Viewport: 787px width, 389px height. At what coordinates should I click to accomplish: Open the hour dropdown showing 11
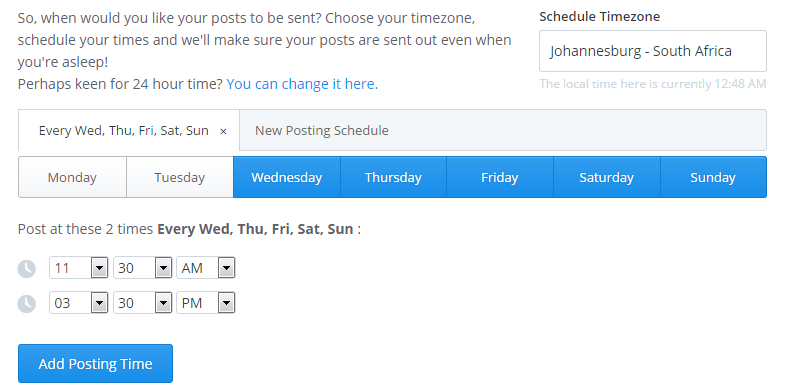[79, 268]
